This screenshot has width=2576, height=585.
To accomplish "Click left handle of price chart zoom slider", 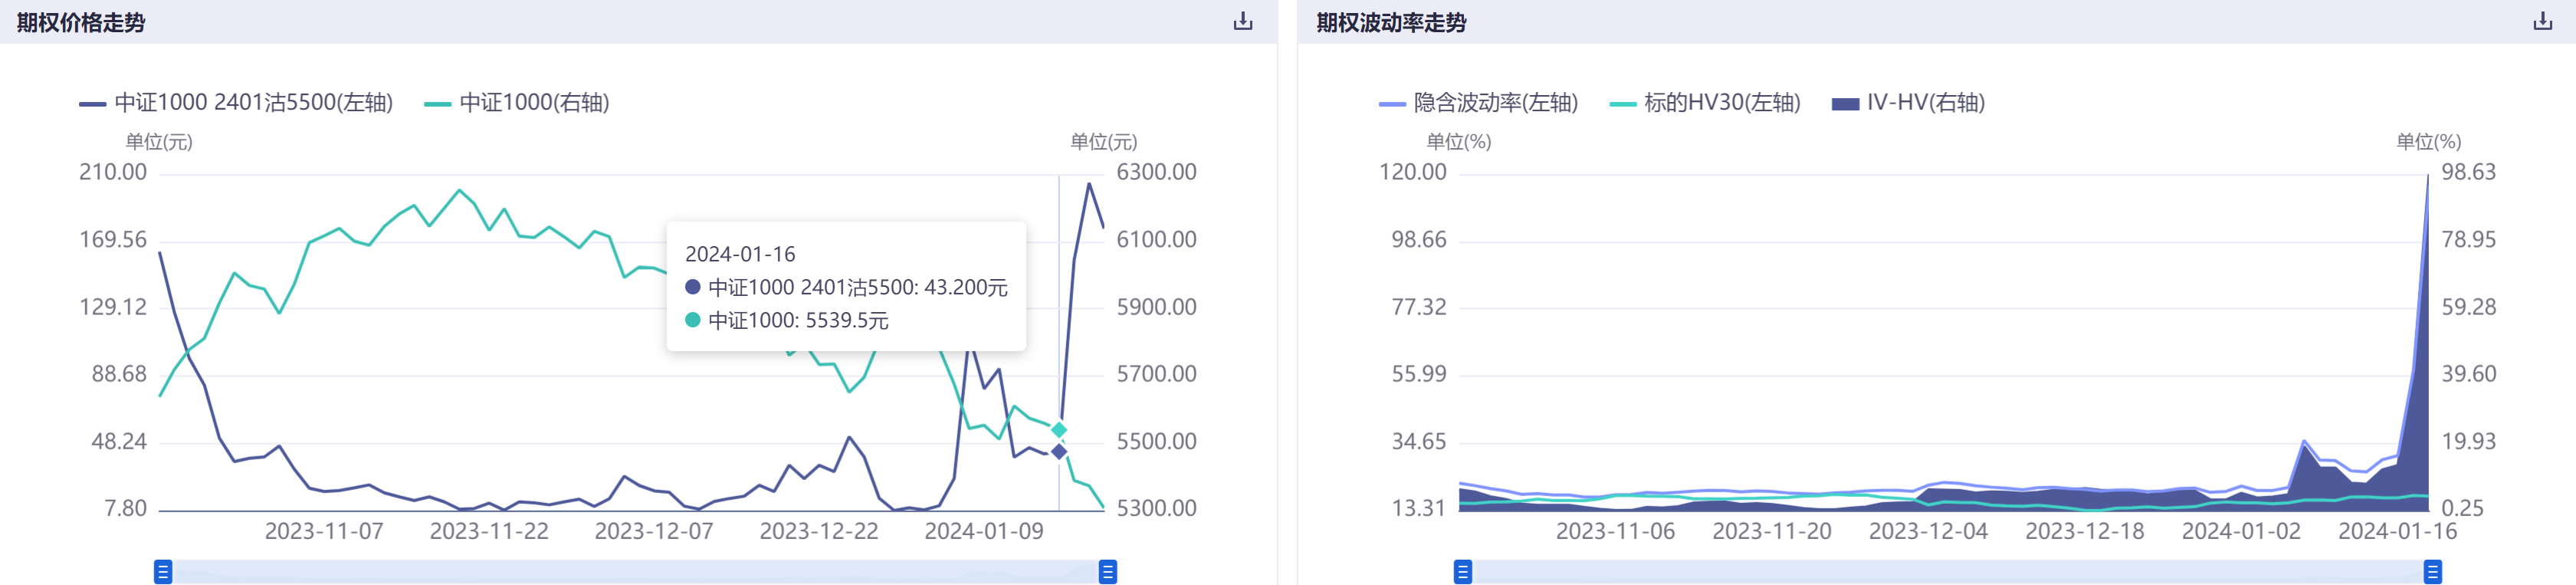I will click(x=163, y=571).
